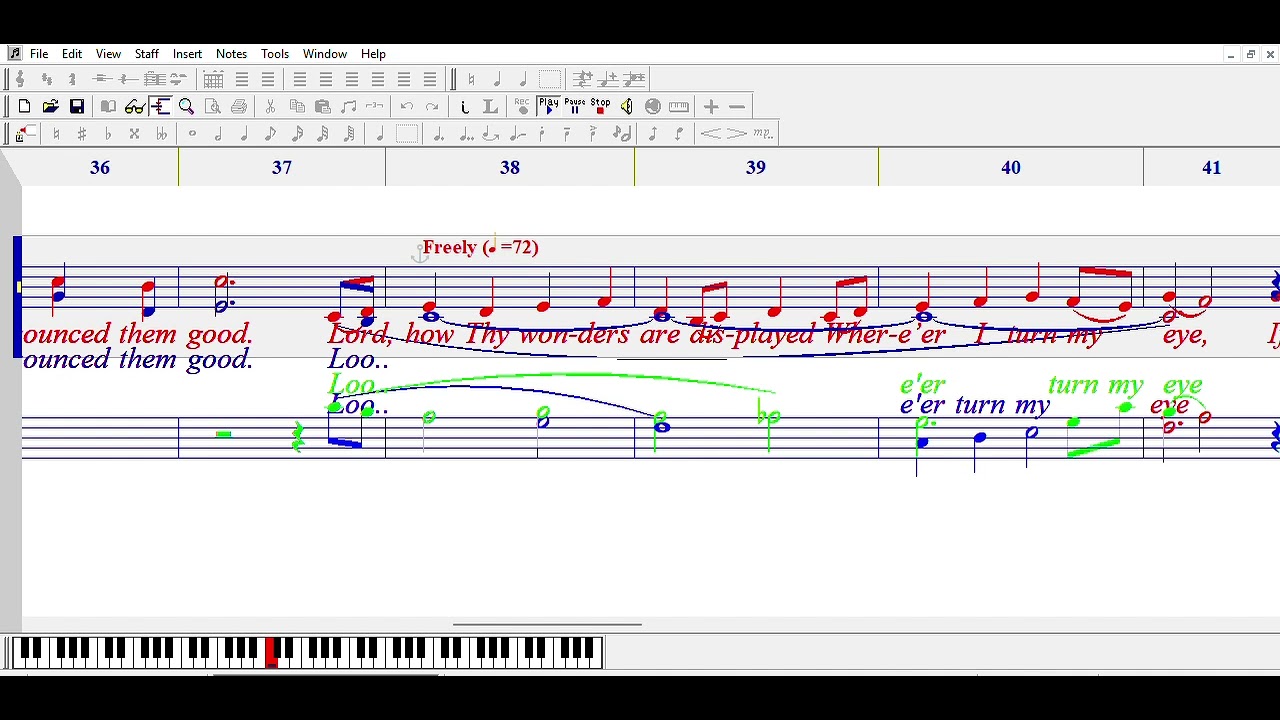Insert a decrescendo hairpin
1280x720 pixels.
coord(736,134)
